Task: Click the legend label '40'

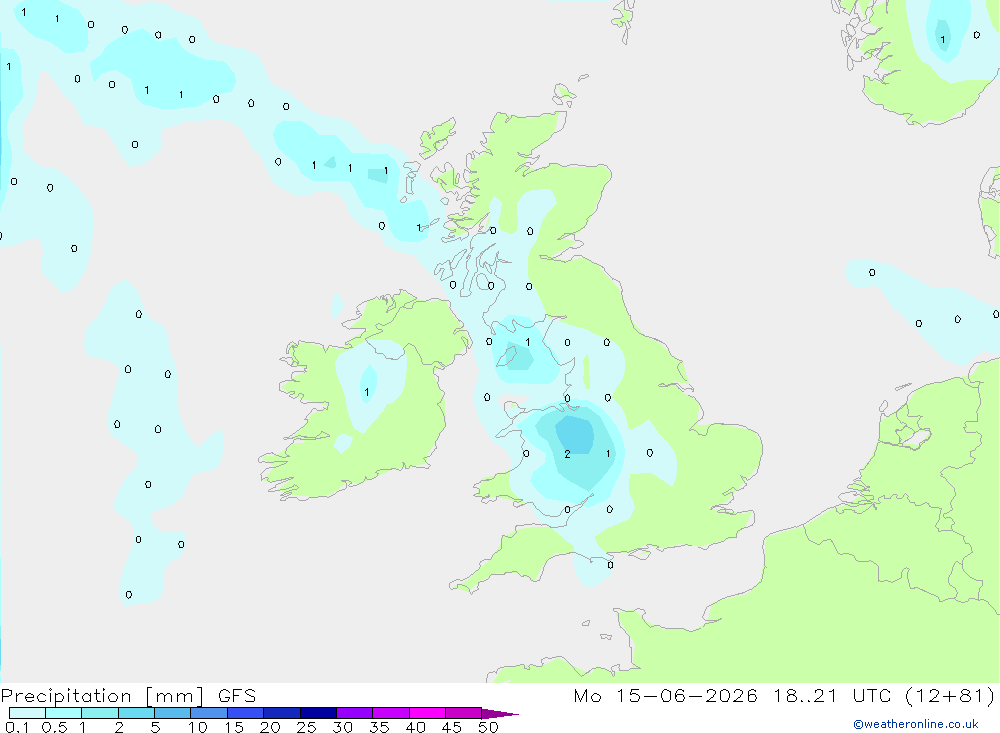Action: (416, 727)
